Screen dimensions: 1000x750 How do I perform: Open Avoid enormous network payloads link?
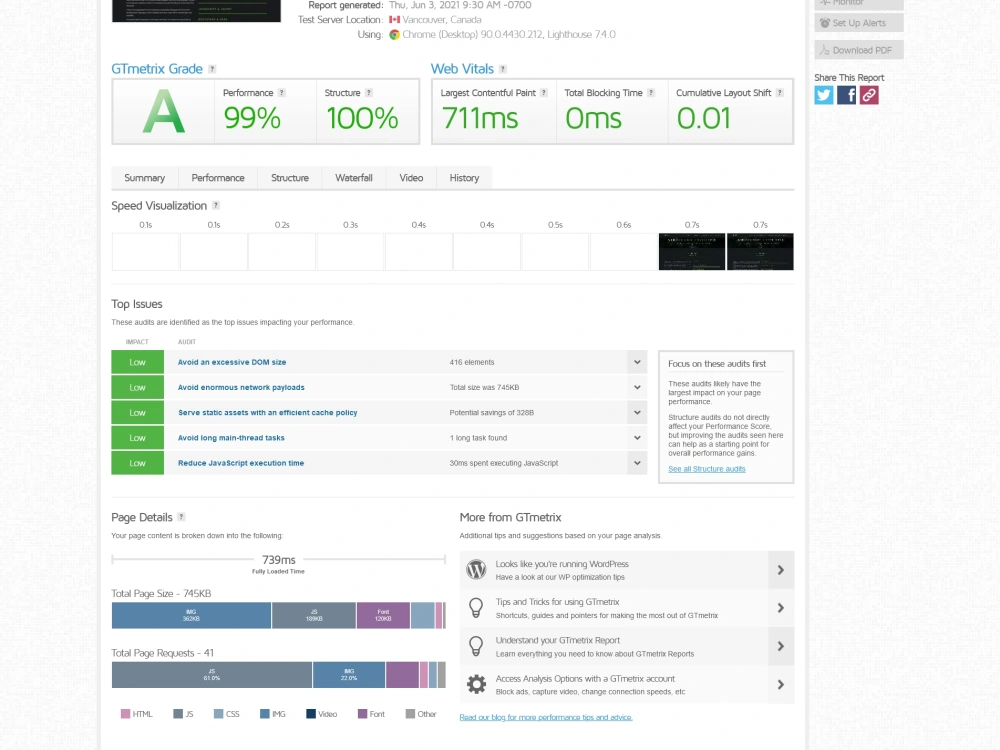click(241, 387)
